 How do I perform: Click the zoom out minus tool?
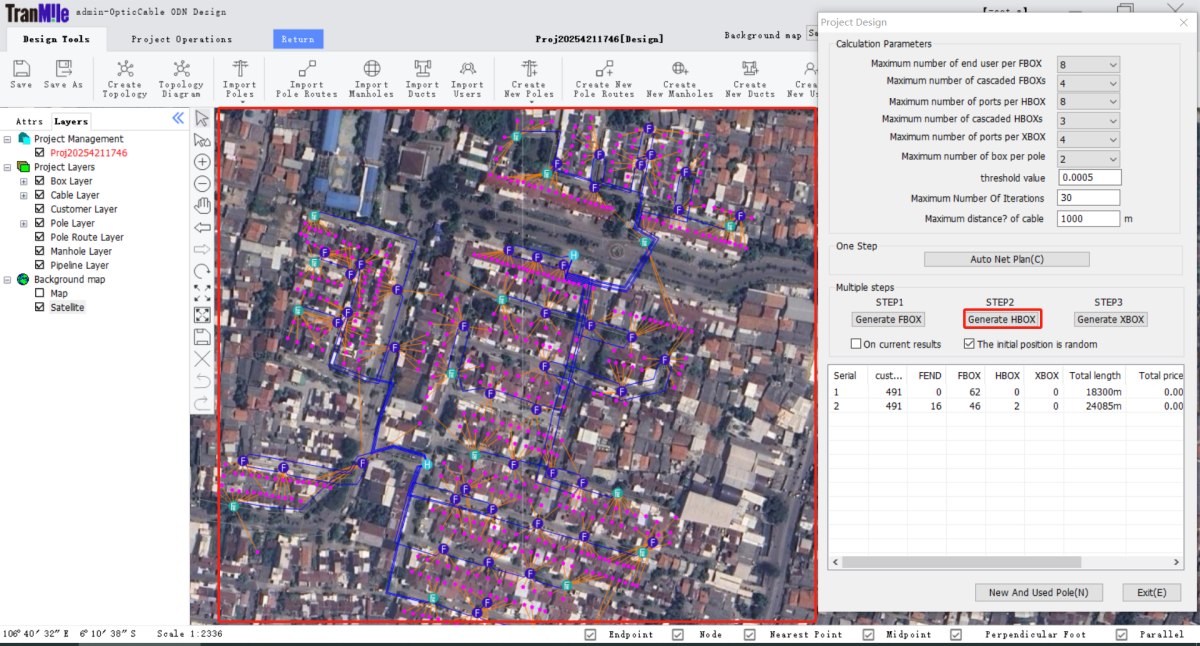[202, 184]
